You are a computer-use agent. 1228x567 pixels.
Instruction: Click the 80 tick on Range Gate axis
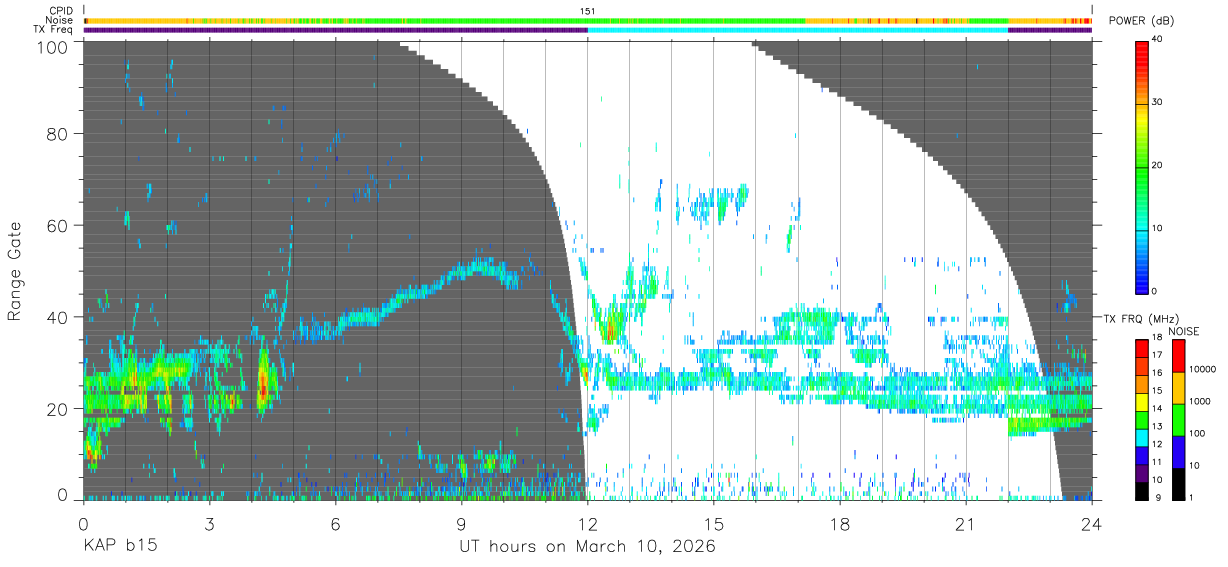click(x=58, y=134)
